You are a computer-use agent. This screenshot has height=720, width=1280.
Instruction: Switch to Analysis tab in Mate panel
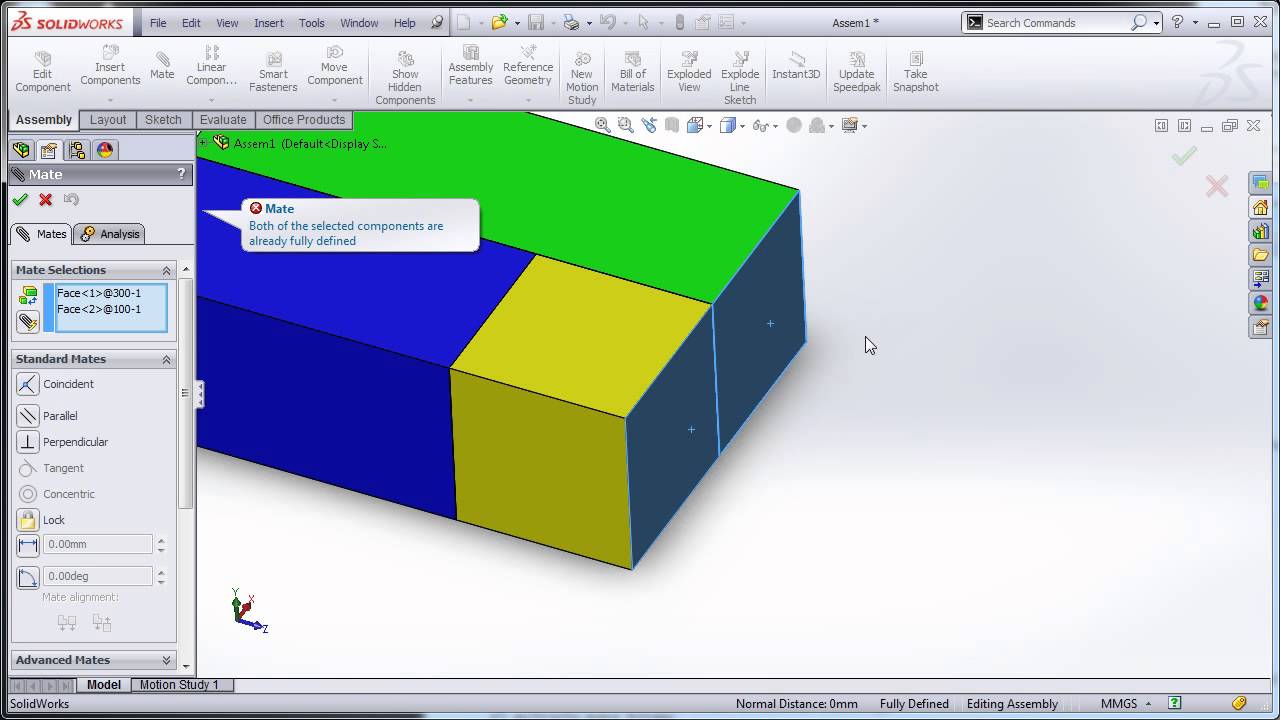coord(111,234)
